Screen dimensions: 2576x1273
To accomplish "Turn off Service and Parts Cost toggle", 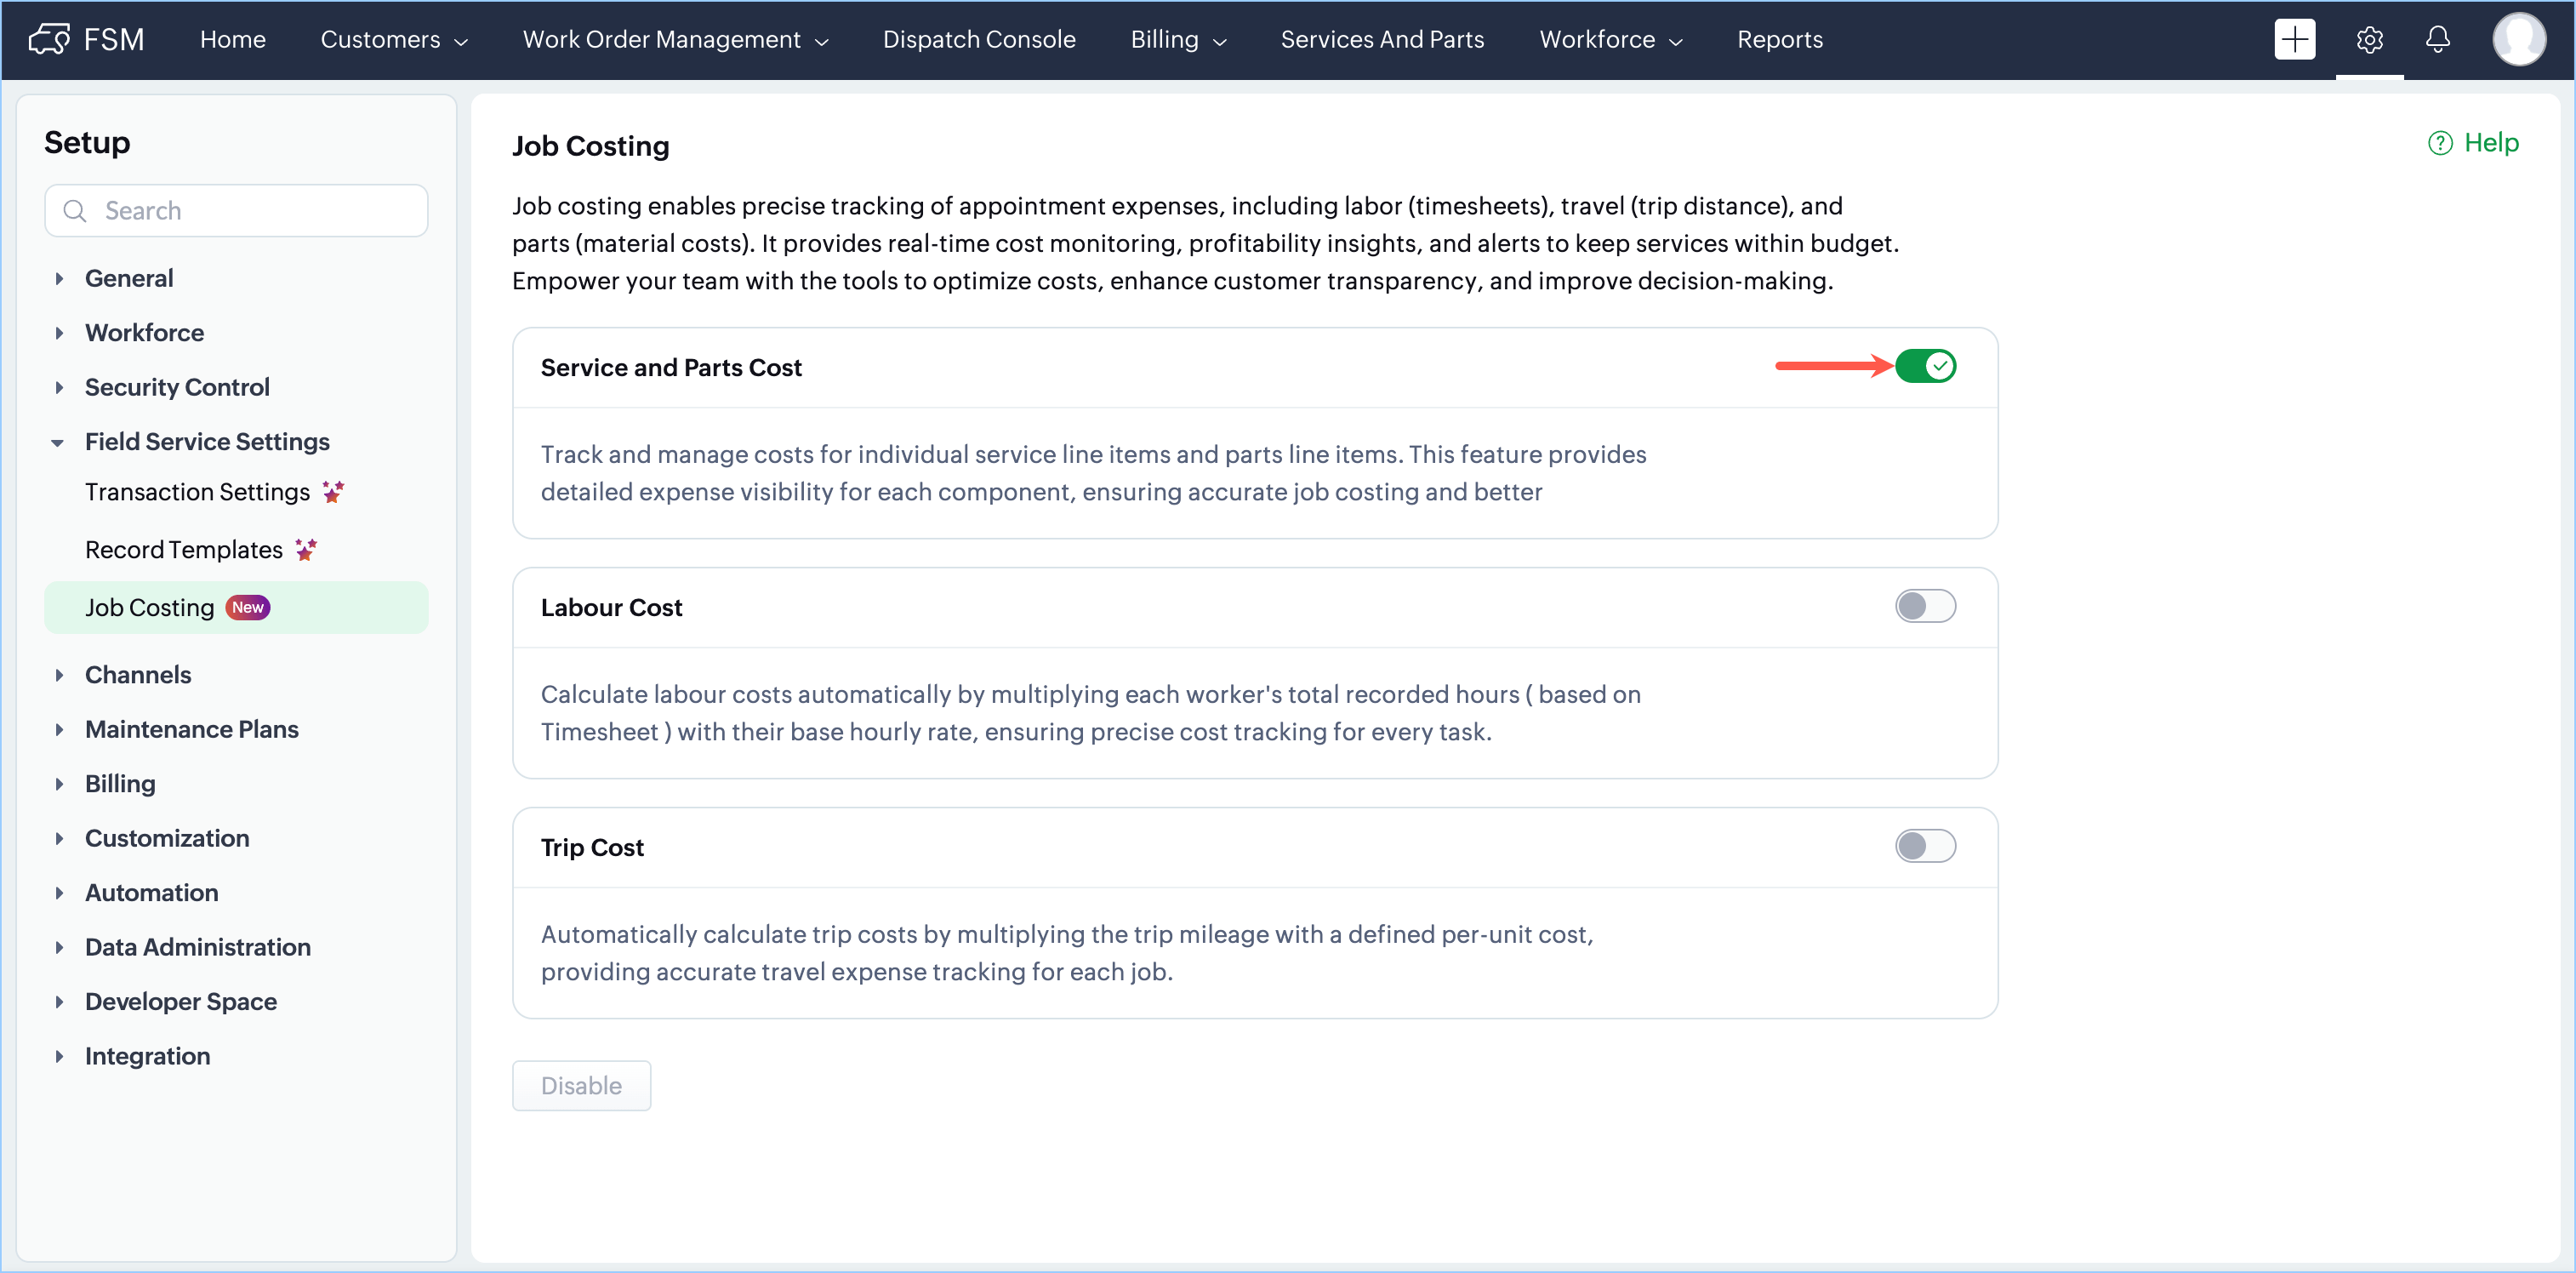I will point(1924,366).
